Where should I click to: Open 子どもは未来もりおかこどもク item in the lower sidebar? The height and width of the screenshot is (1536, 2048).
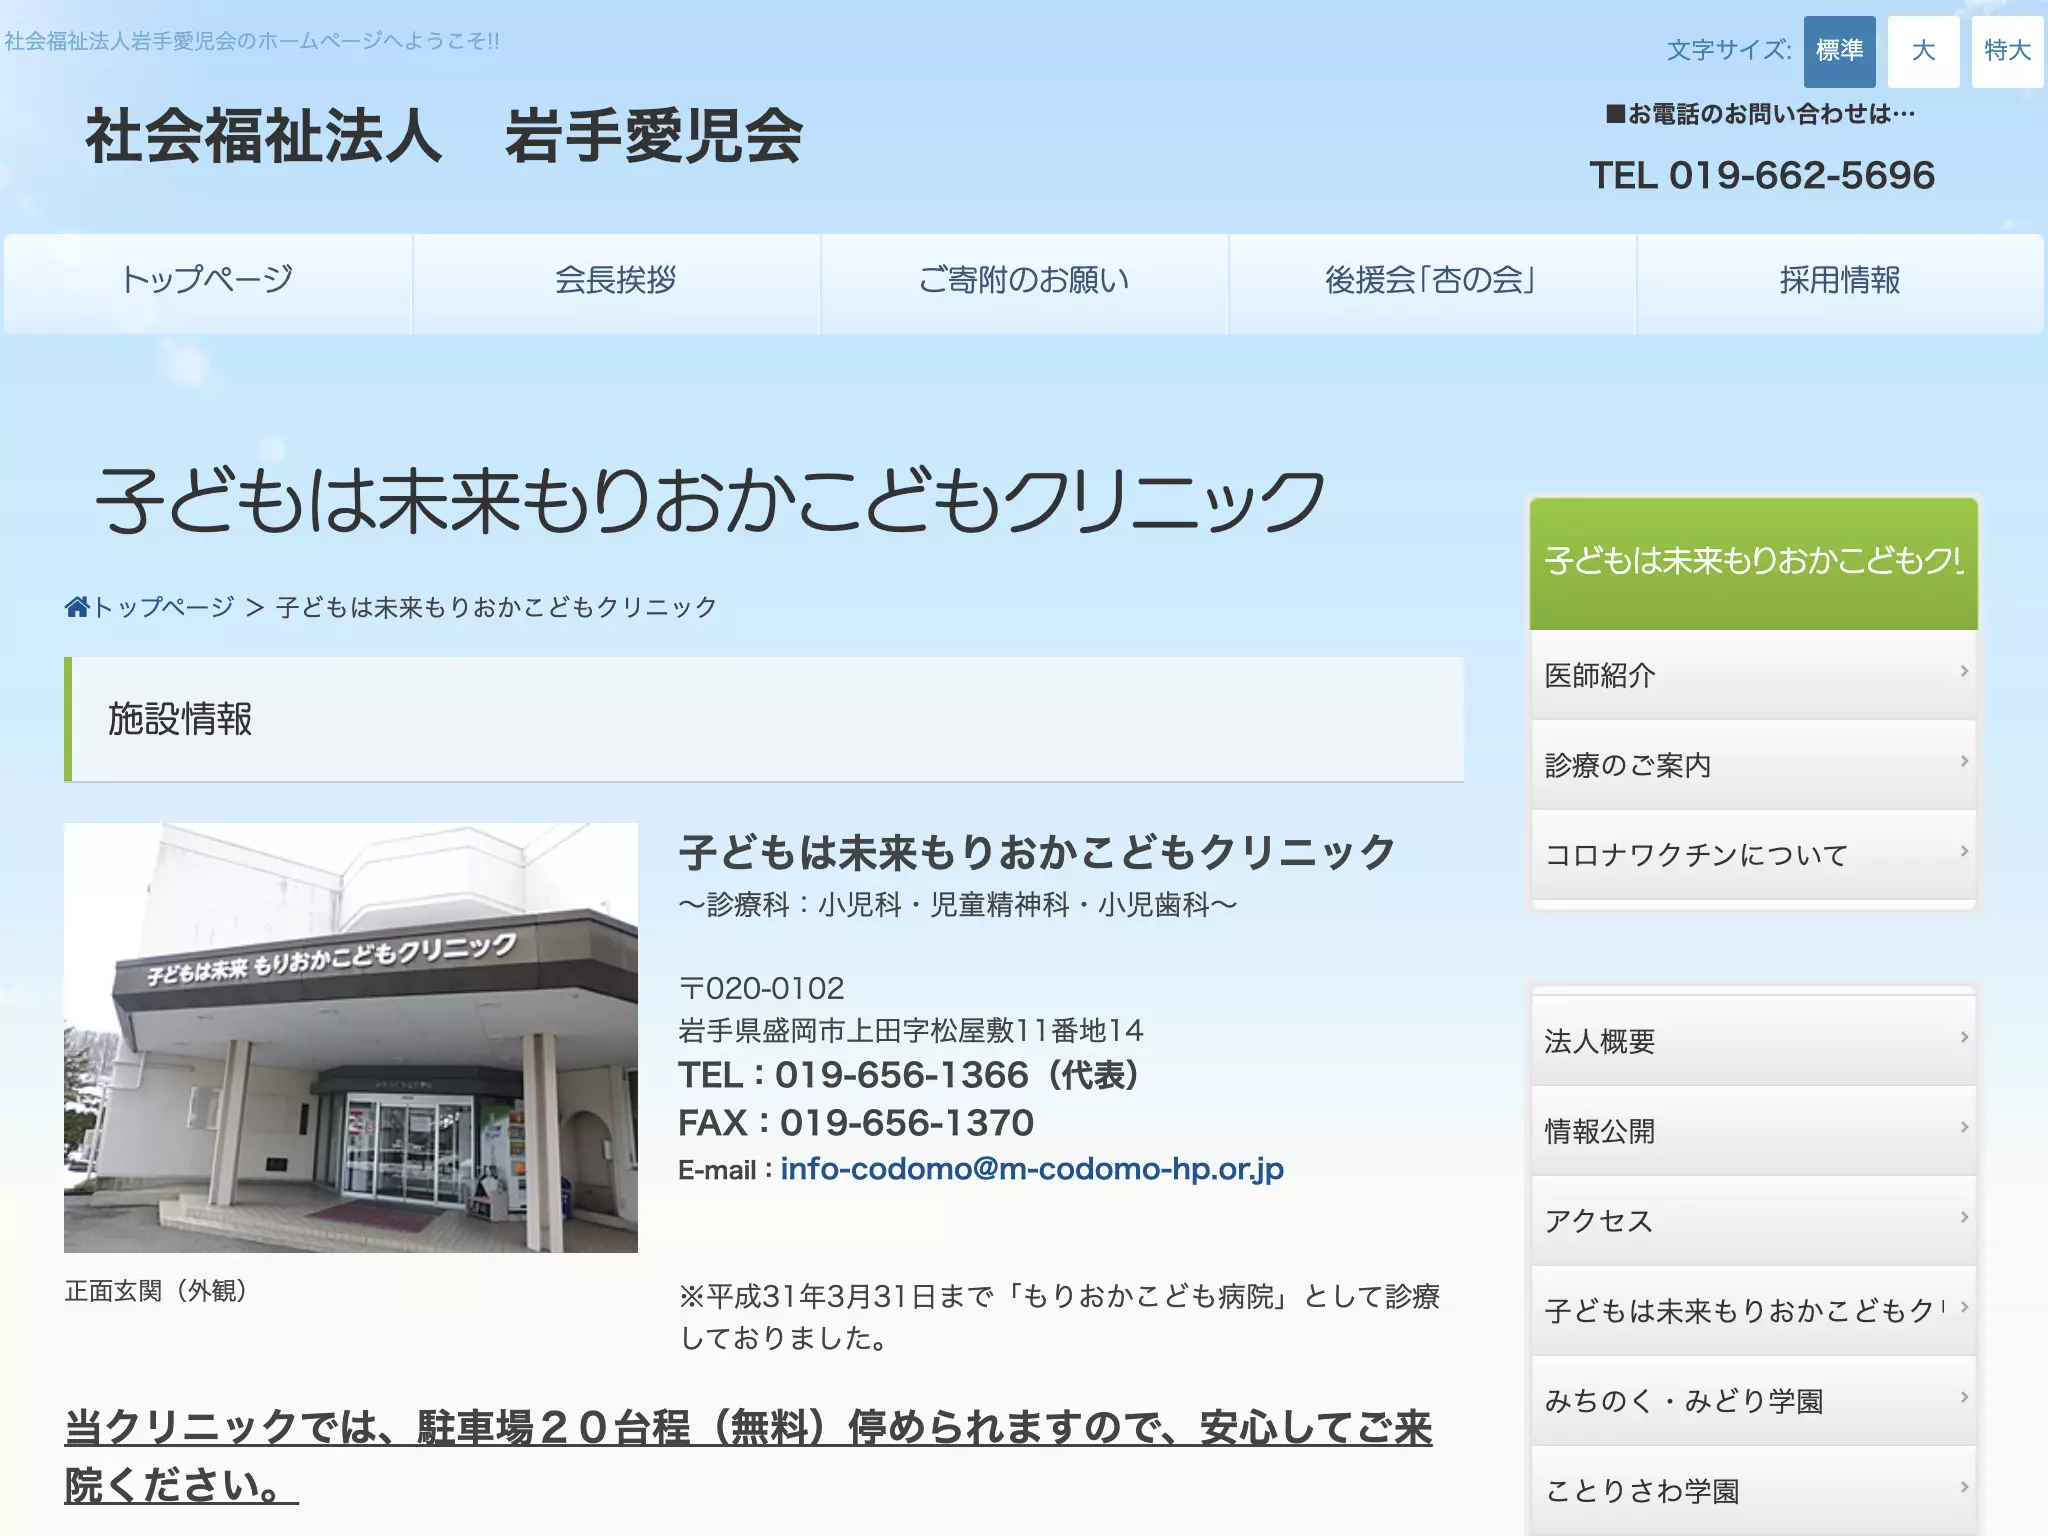point(1754,1311)
